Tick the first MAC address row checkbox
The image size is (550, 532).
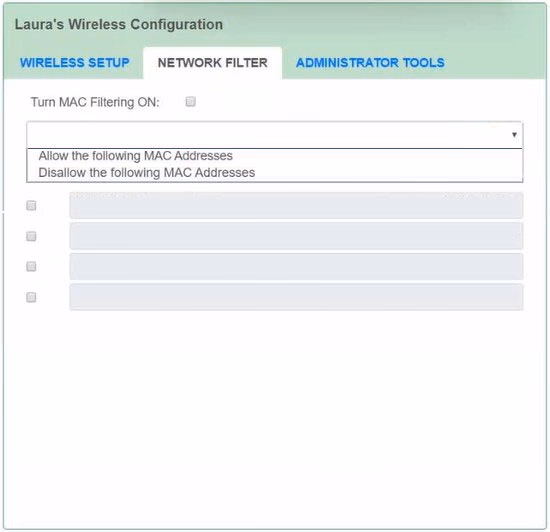pyautogui.click(x=31, y=206)
